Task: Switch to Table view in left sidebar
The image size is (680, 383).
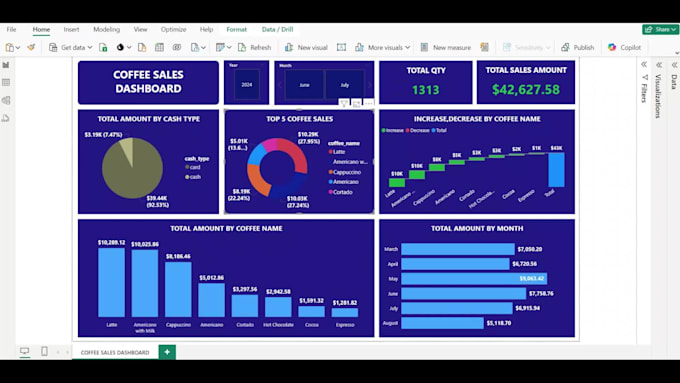Action: click(6, 82)
